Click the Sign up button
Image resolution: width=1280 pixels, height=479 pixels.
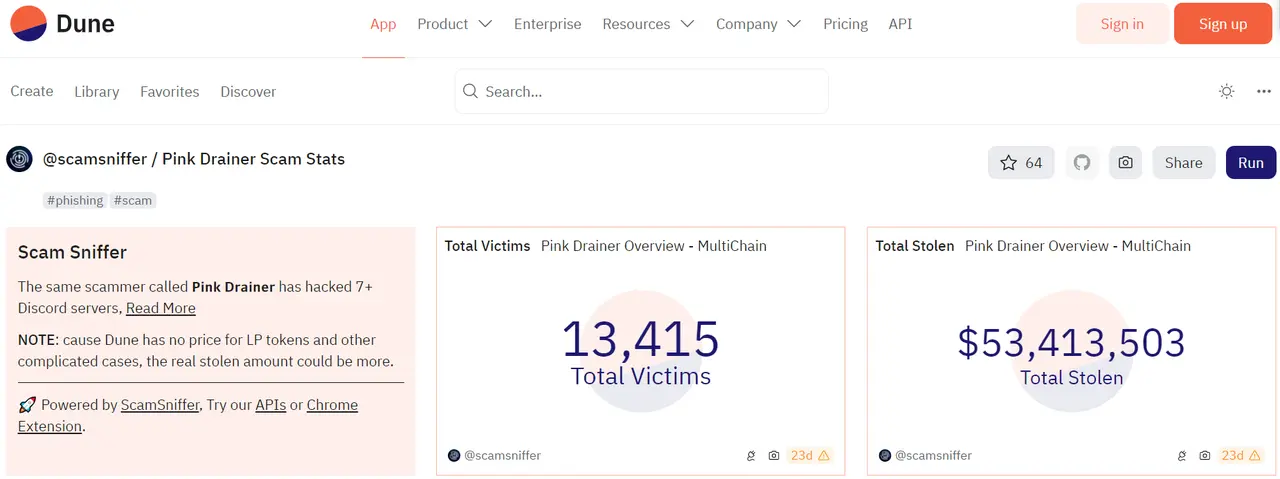1223,24
